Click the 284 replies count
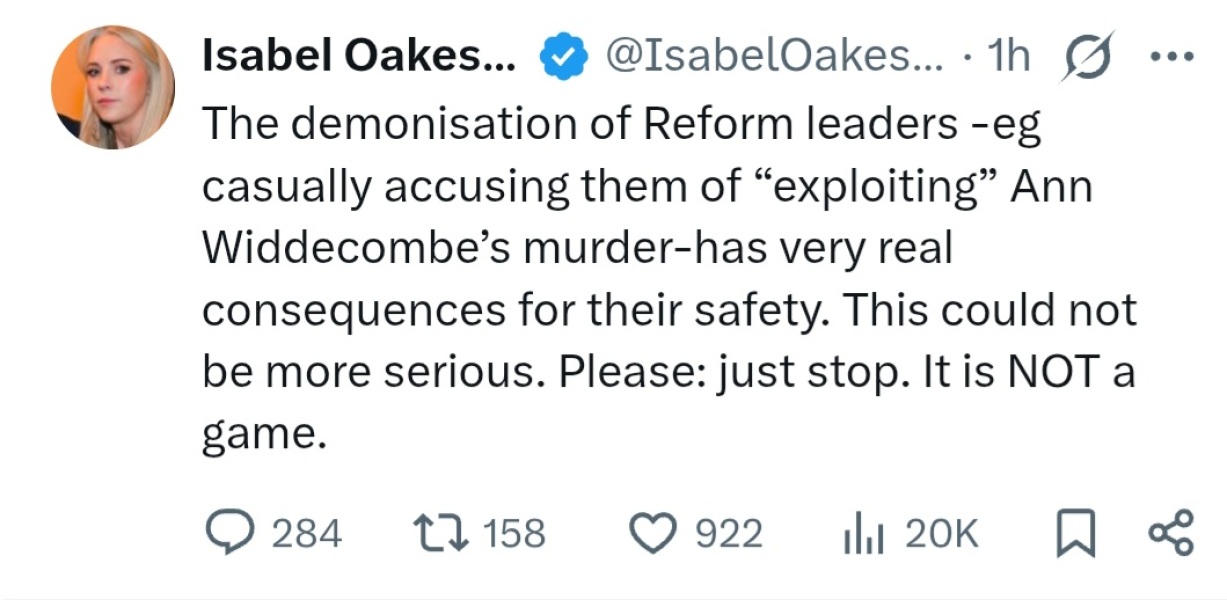The height and width of the screenshot is (600, 1227). [307, 533]
